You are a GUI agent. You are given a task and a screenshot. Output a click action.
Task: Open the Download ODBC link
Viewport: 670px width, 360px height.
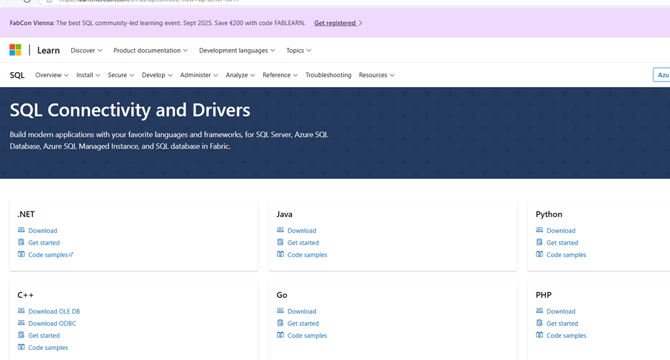click(x=52, y=323)
